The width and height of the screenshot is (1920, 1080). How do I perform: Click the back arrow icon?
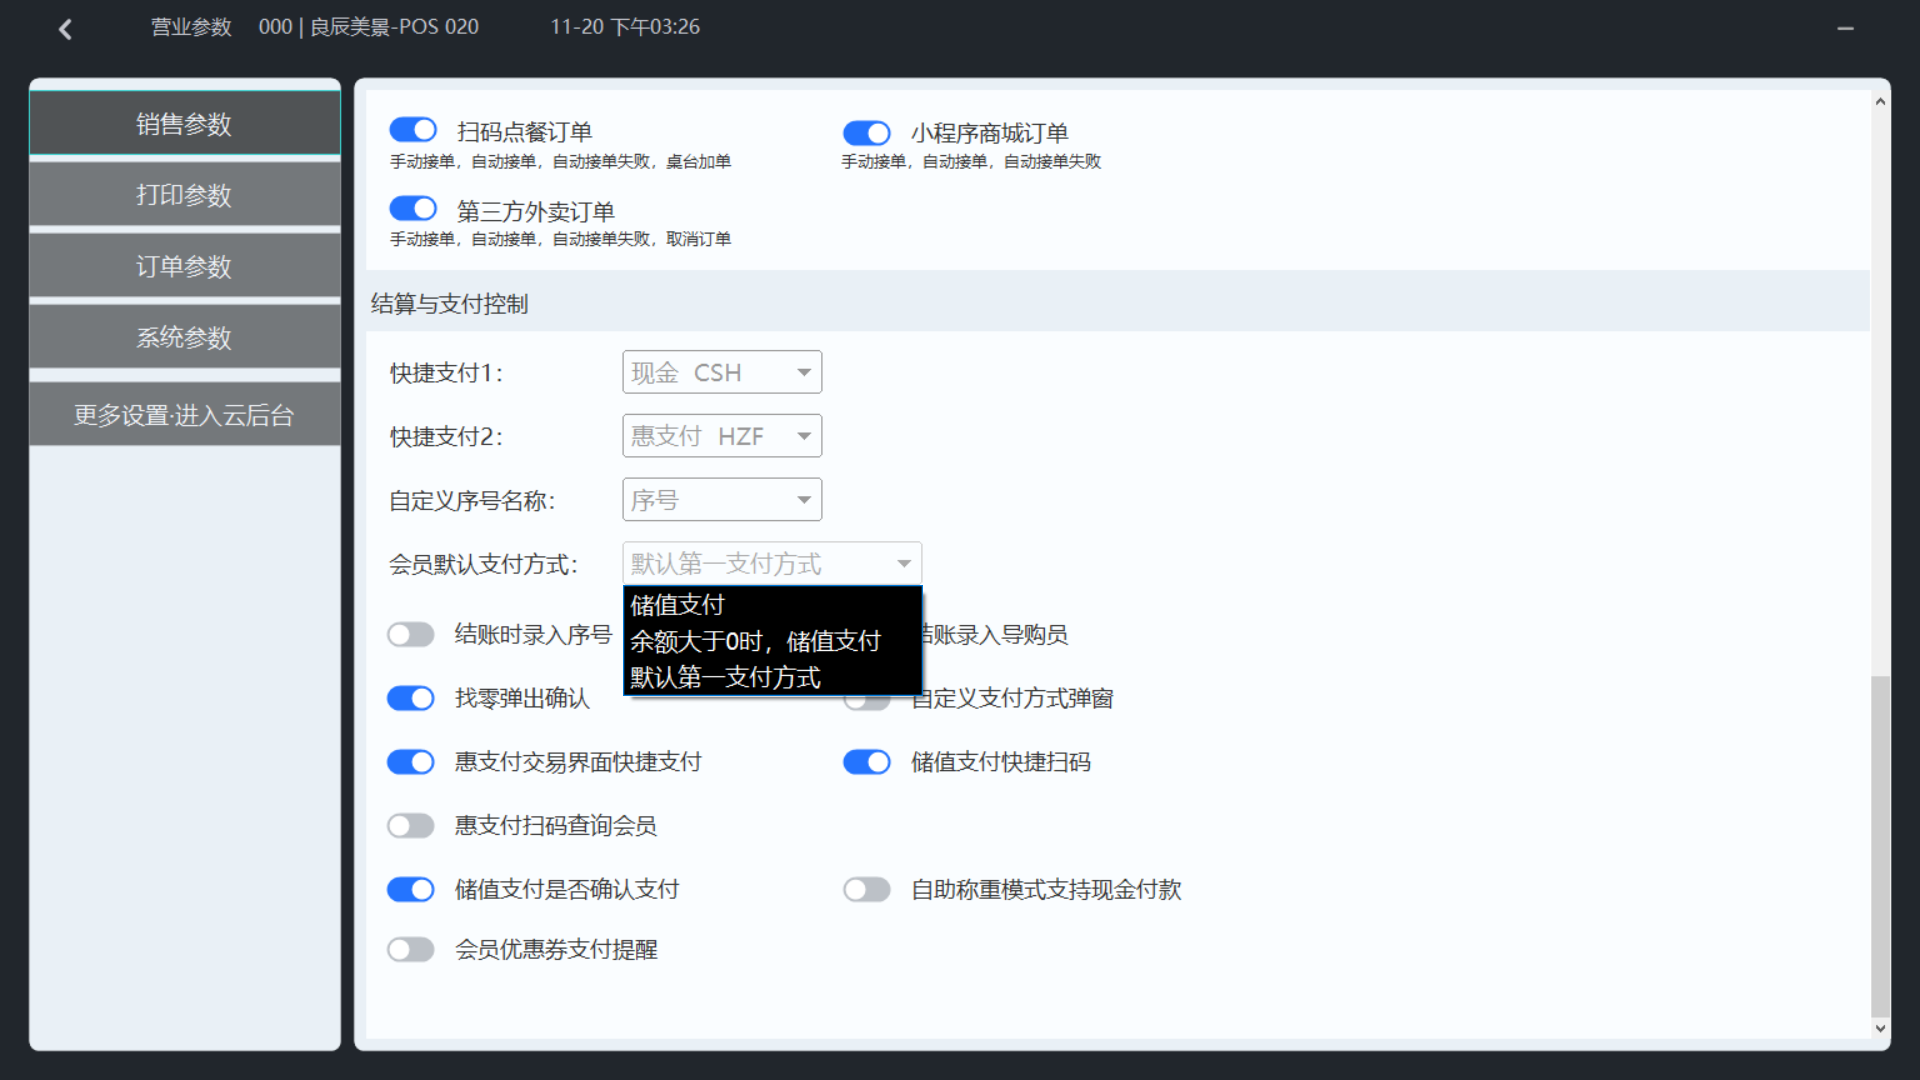66,29
